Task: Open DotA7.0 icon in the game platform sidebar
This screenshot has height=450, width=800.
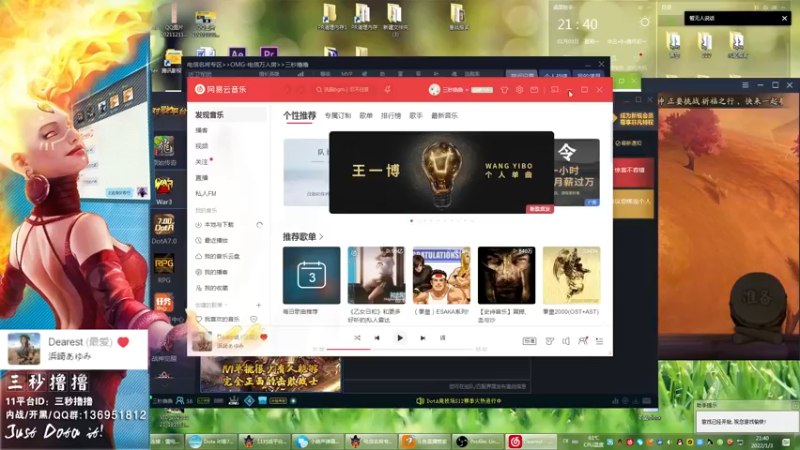Action: pos(164,229)
